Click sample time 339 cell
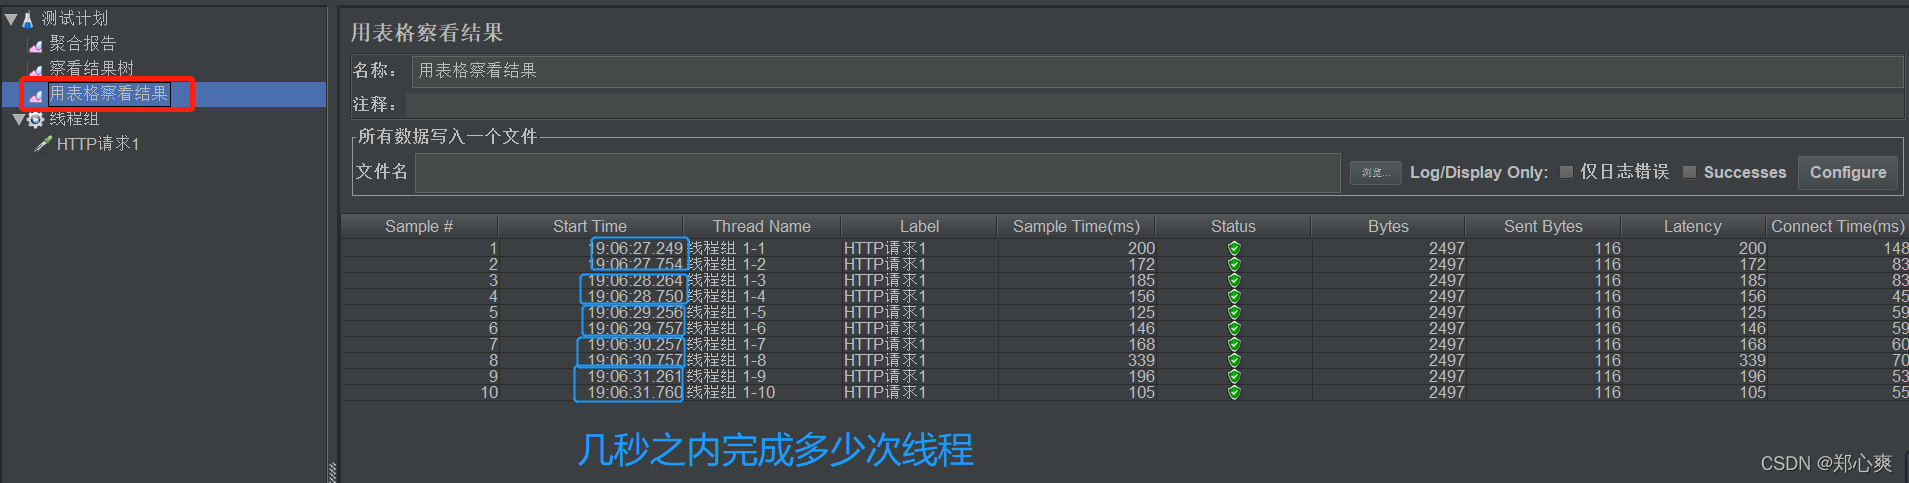 [1077, 360]
